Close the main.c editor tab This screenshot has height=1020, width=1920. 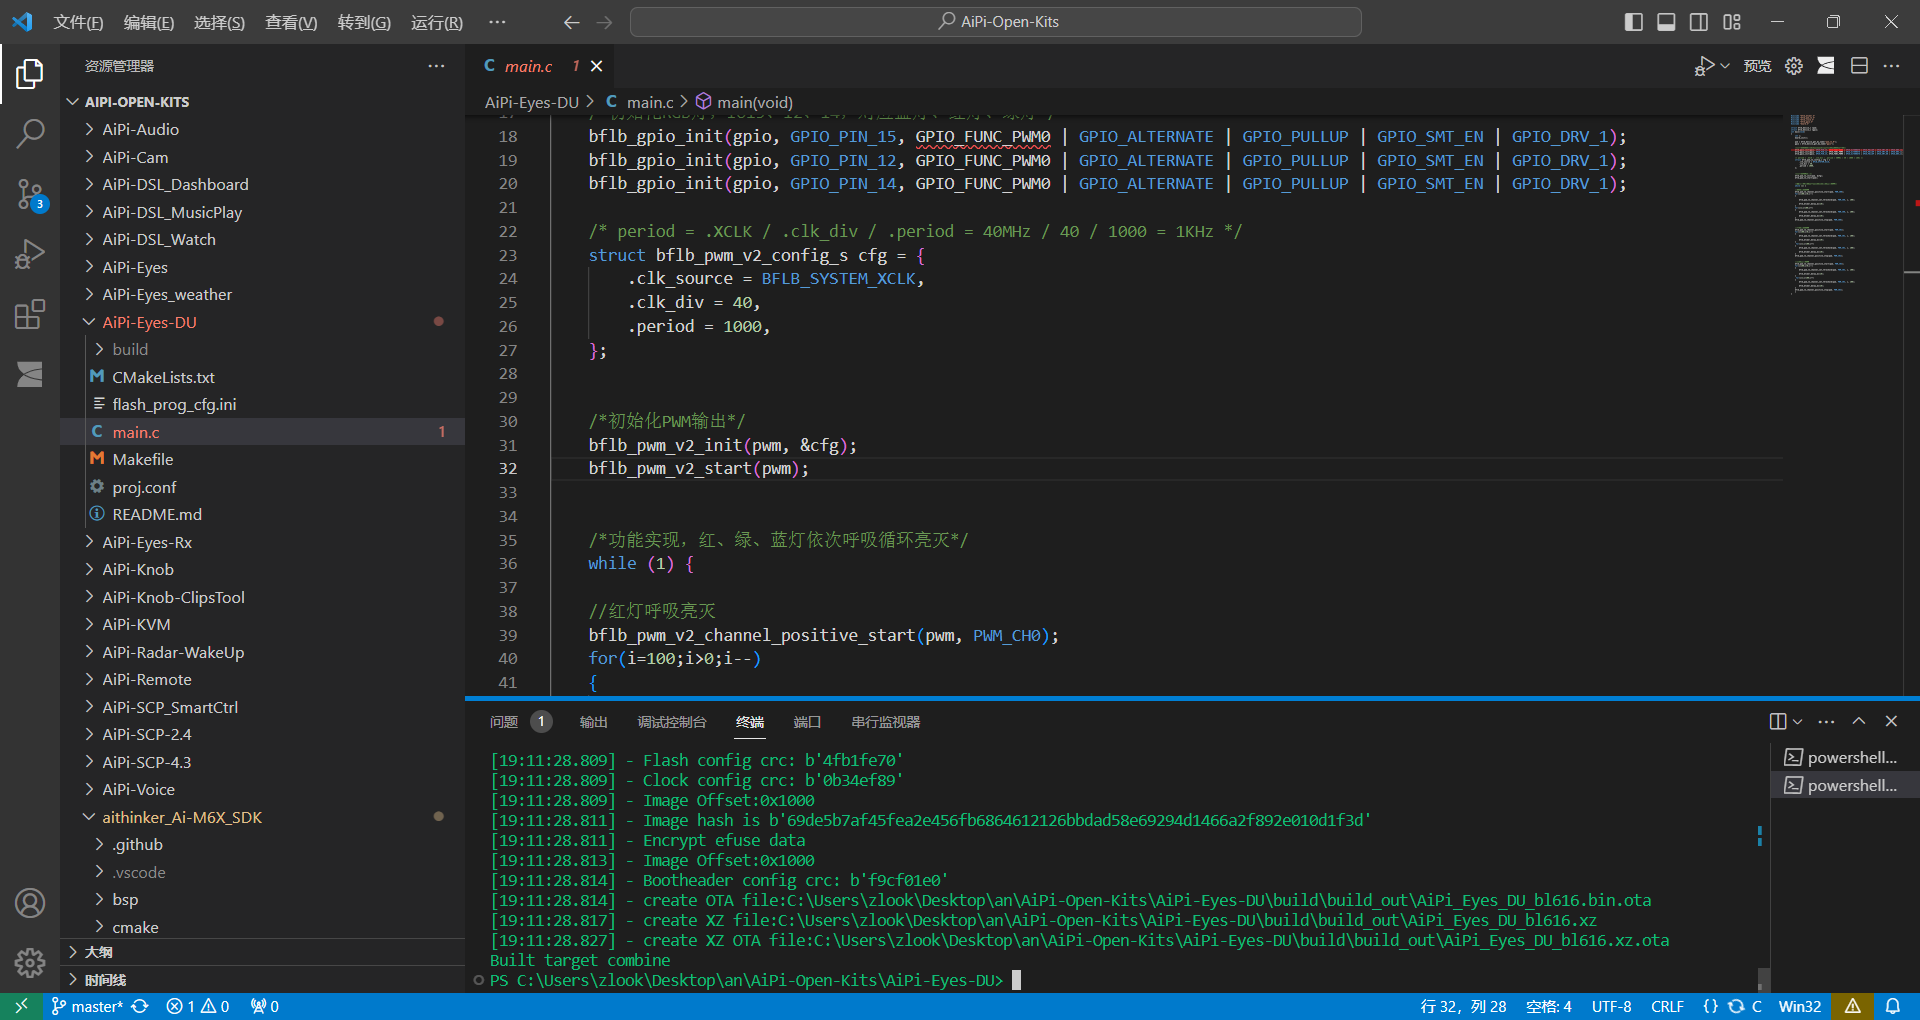[x=597, y=66]
